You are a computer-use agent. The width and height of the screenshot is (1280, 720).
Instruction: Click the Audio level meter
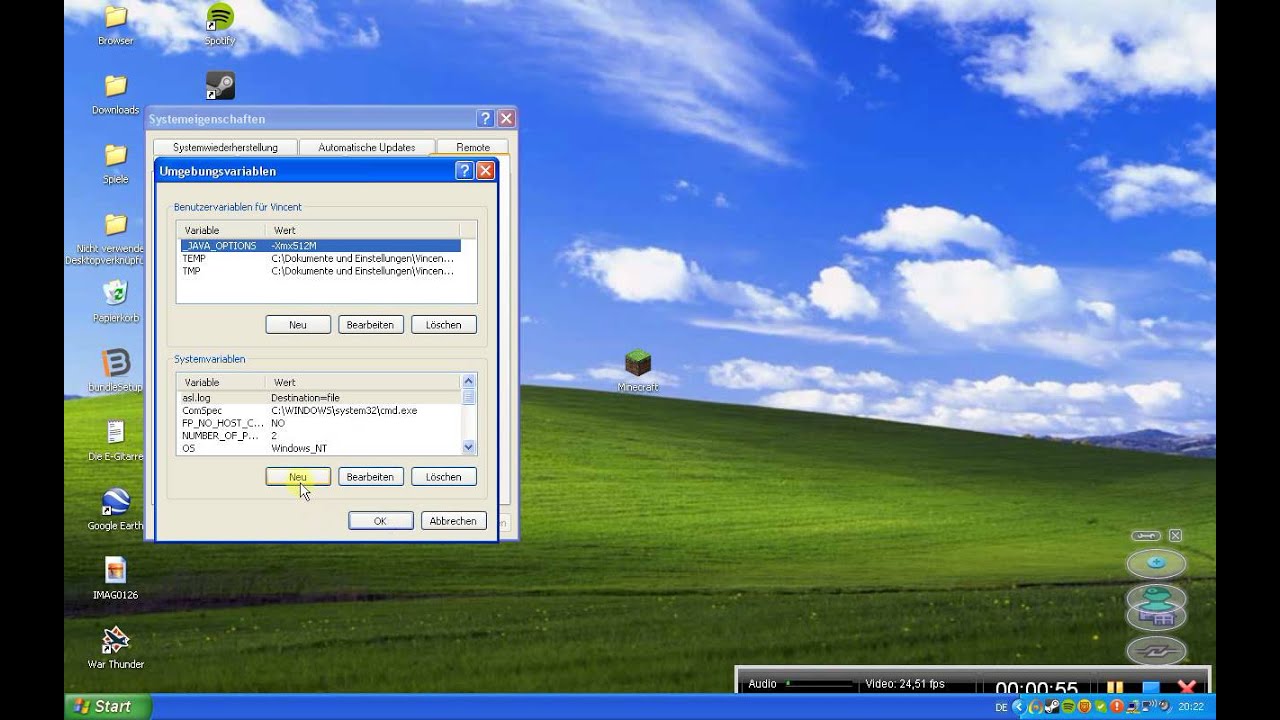coord(819,684)
